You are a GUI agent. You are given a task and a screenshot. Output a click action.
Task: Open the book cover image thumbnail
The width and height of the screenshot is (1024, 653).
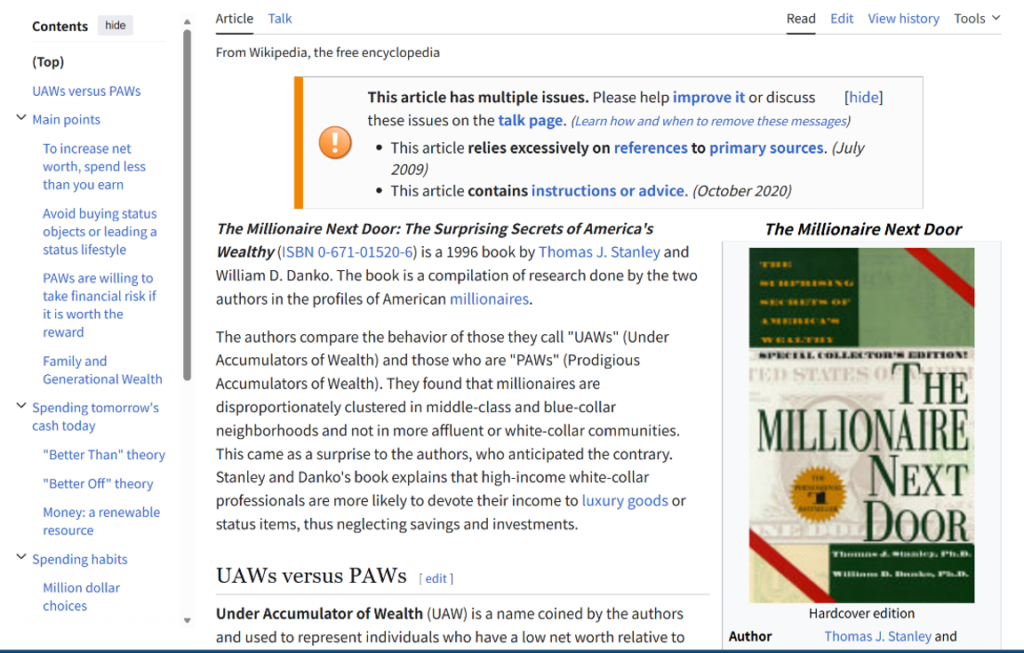[x=861, y=425]
